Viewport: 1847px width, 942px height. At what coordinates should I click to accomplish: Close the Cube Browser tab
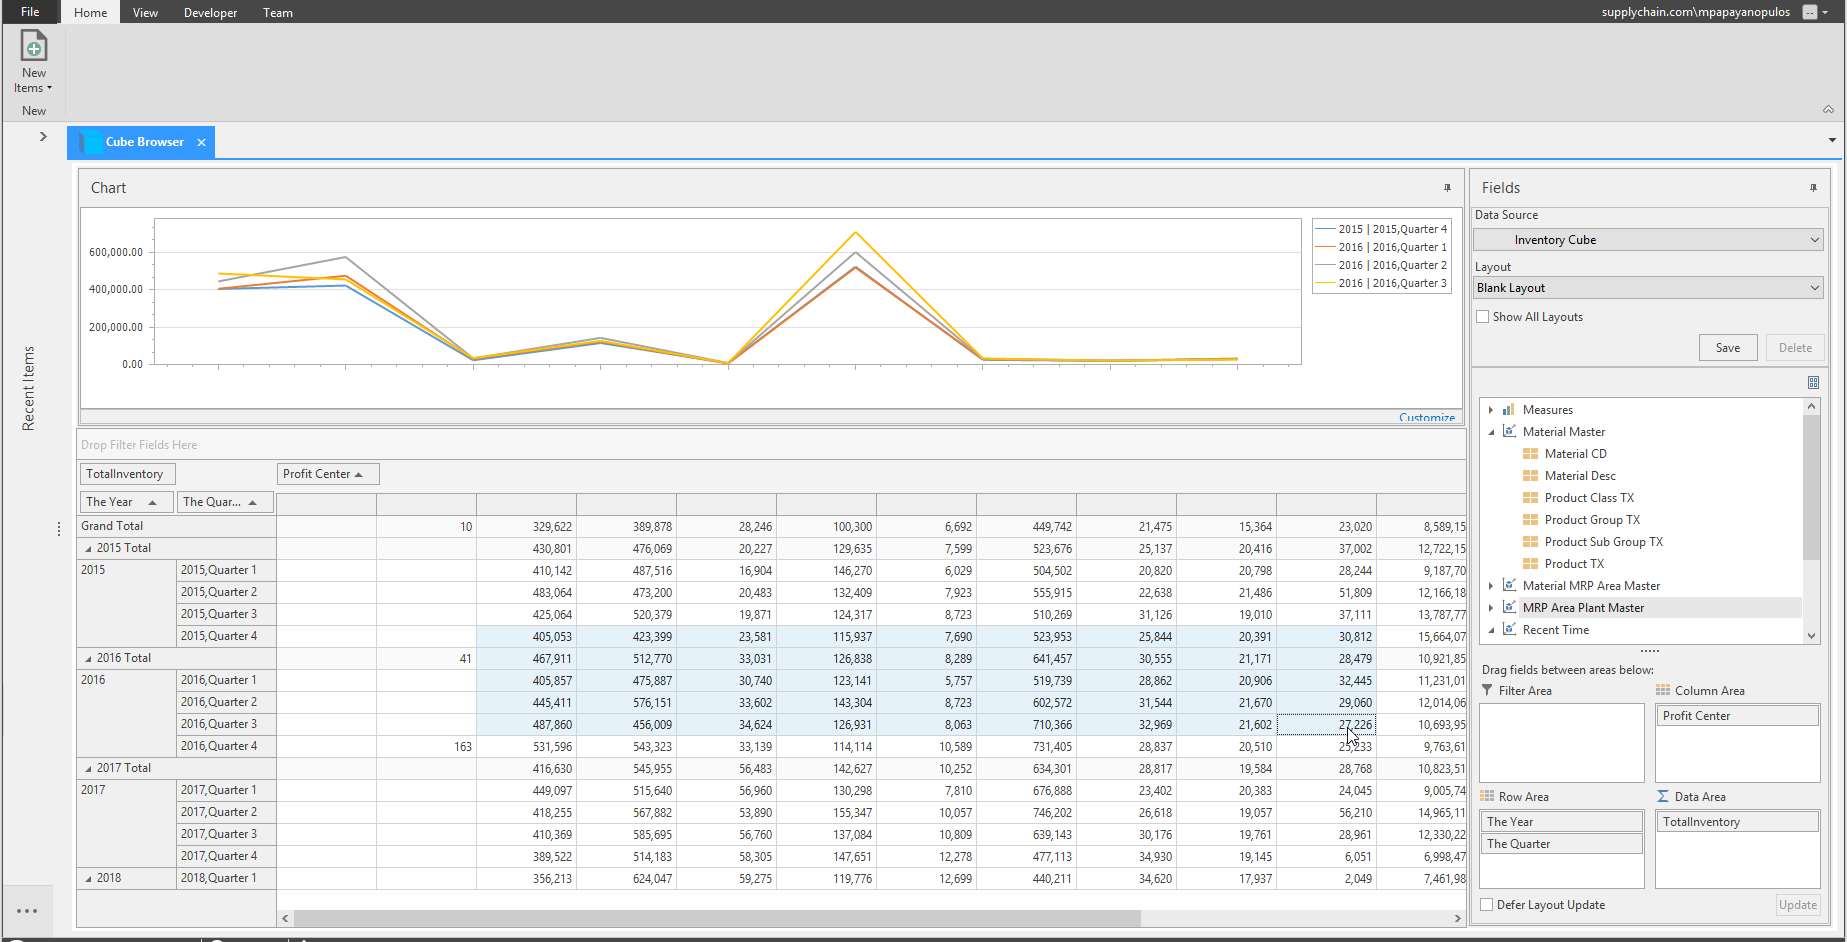(x=201, y=143)
